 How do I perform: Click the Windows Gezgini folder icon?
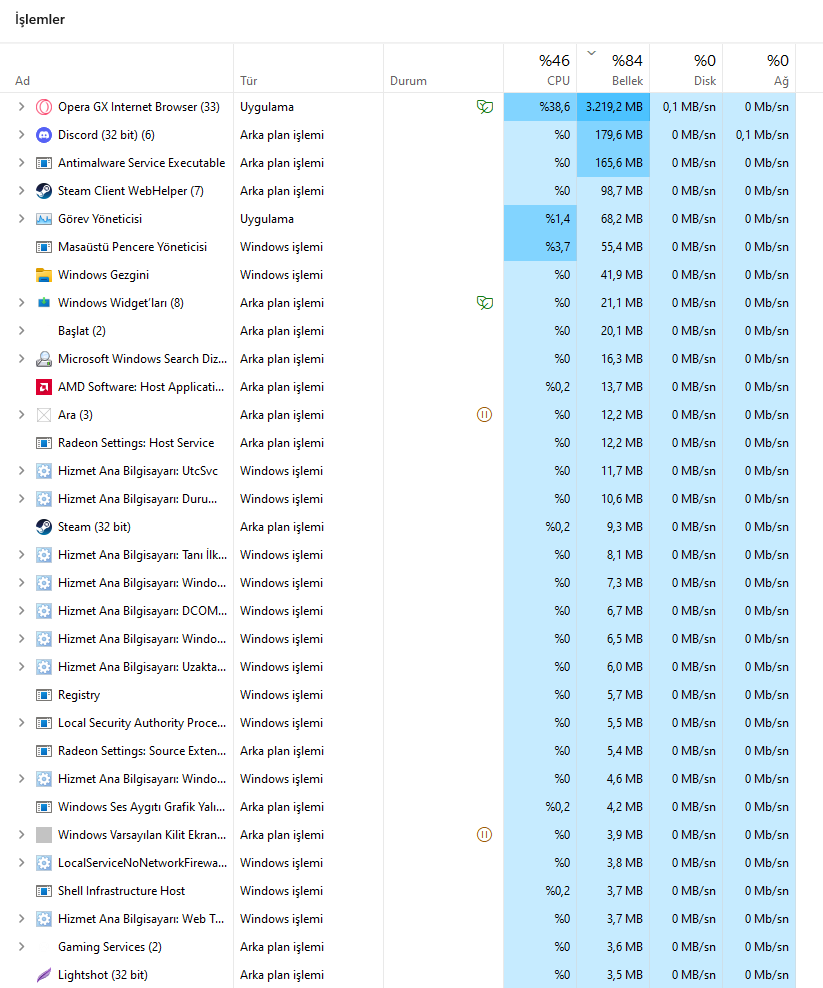43,275
